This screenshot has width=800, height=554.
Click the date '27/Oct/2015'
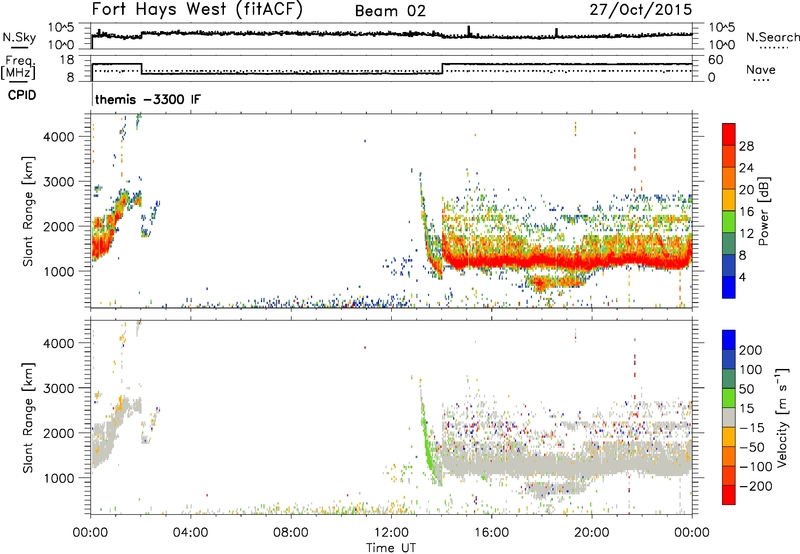coord(641,9)
